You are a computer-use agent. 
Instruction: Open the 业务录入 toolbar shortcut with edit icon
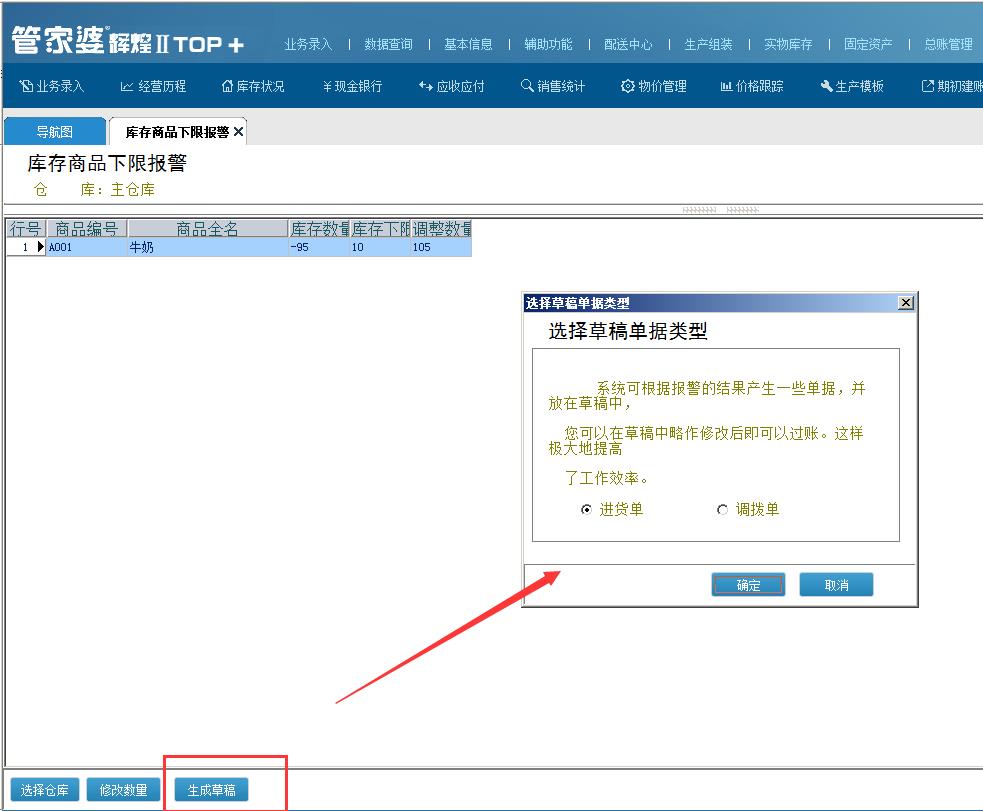point(51,86)
